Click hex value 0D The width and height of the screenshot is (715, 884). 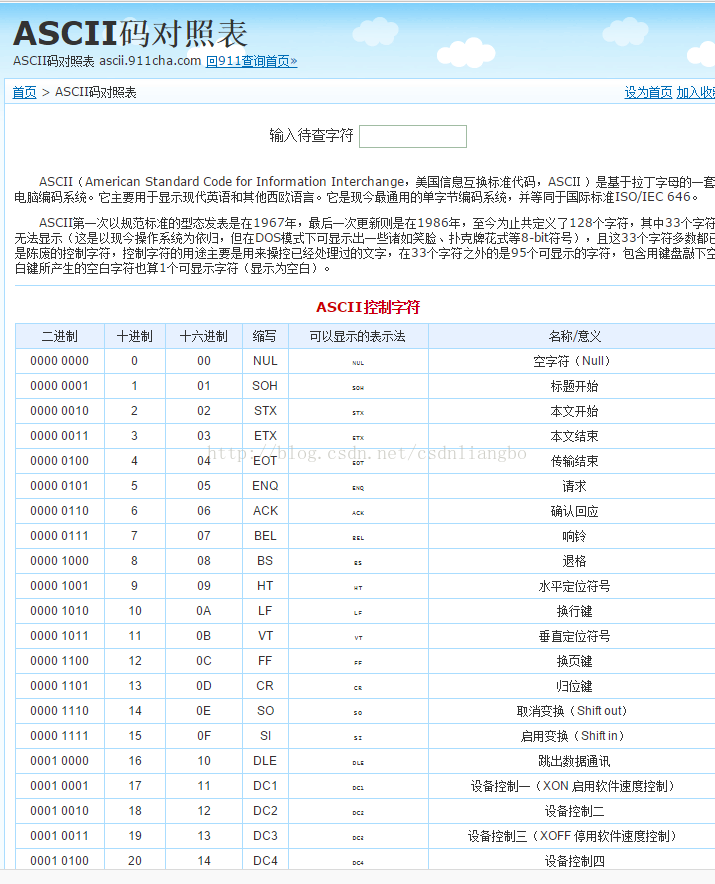[x=204, y=686]
